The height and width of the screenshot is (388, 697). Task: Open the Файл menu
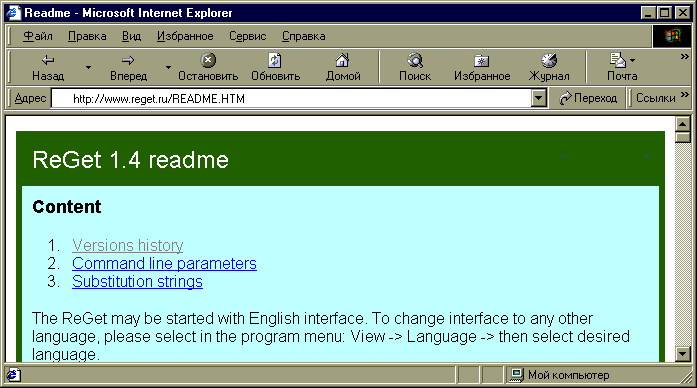click(38, 36)
